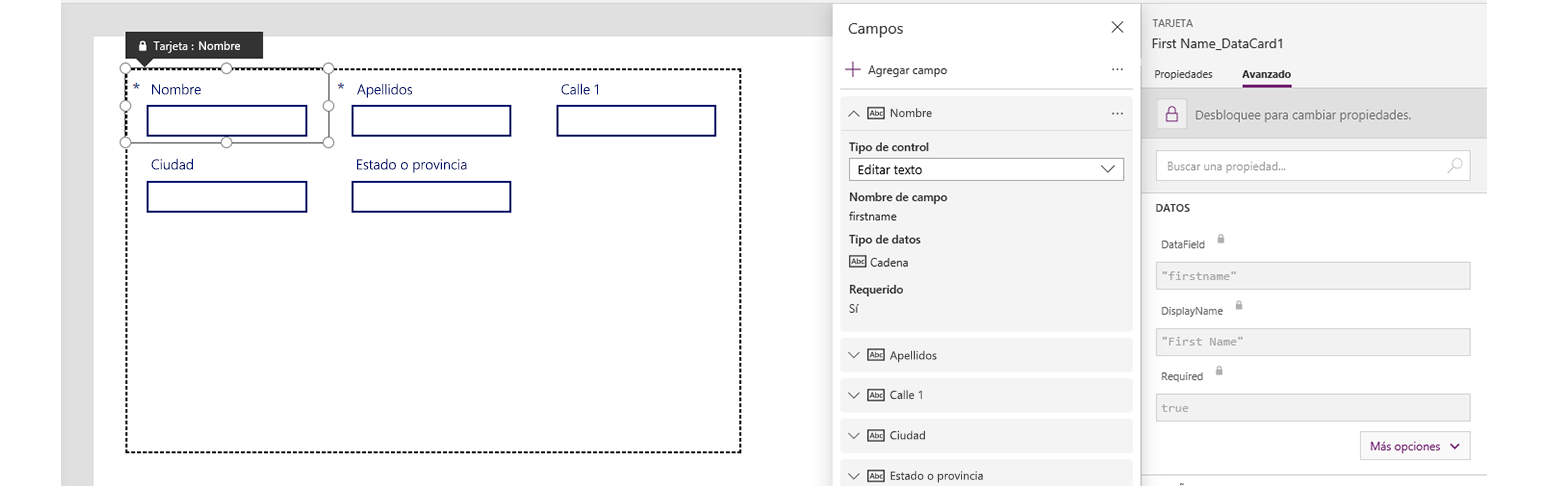Click the lock icon beside Required

click(x=1218, y=371)
